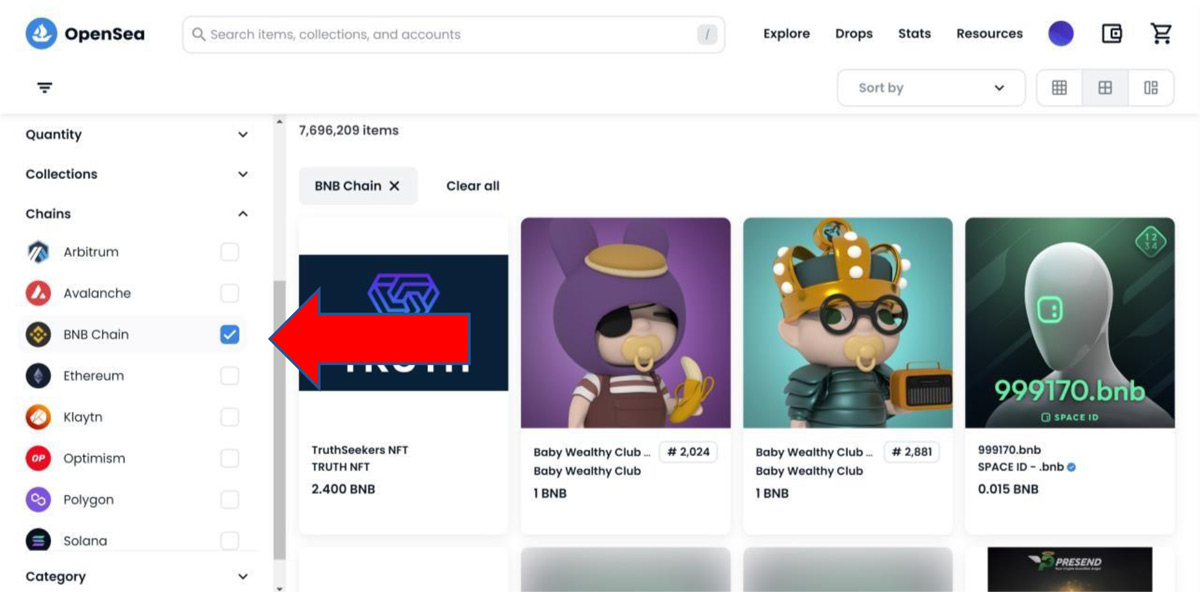Toggle the filter sidebar icon
Screen dimensions: 1200x592
pos(45,88)
